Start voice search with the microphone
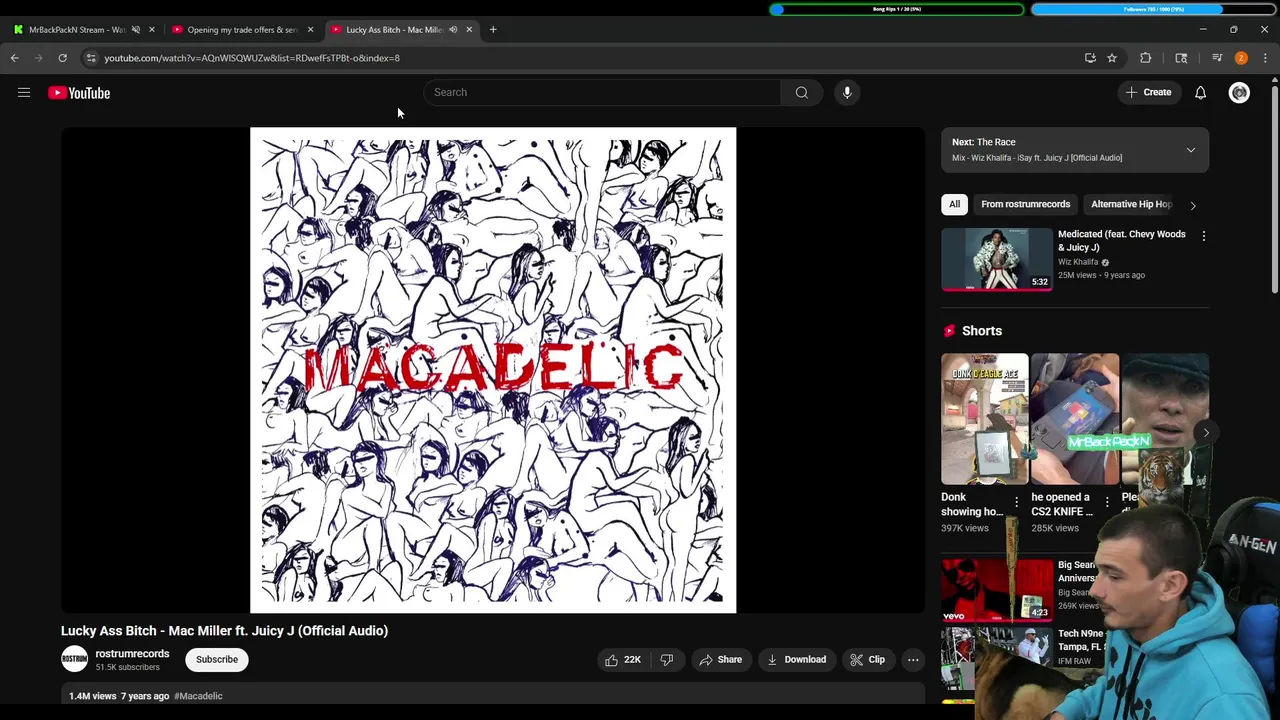This screenshot has width=1280, height=720. pos(847,92)
